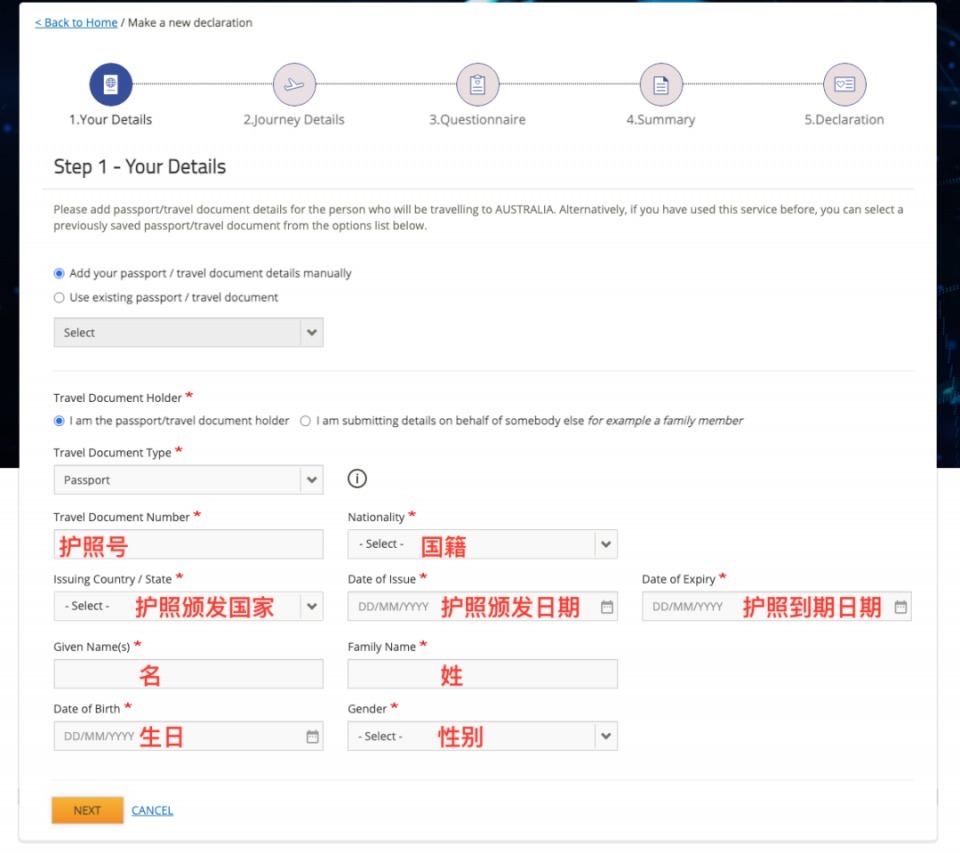Select 'Add your passport details manually' radio
The height and width of the screenshot is (853, 960).
[59, 273]
